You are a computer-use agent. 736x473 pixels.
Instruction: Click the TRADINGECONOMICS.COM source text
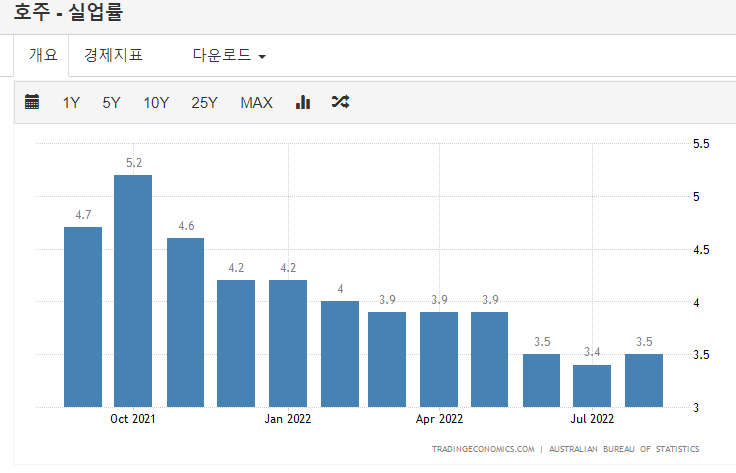pyautogui.click(x=483, y=449)
